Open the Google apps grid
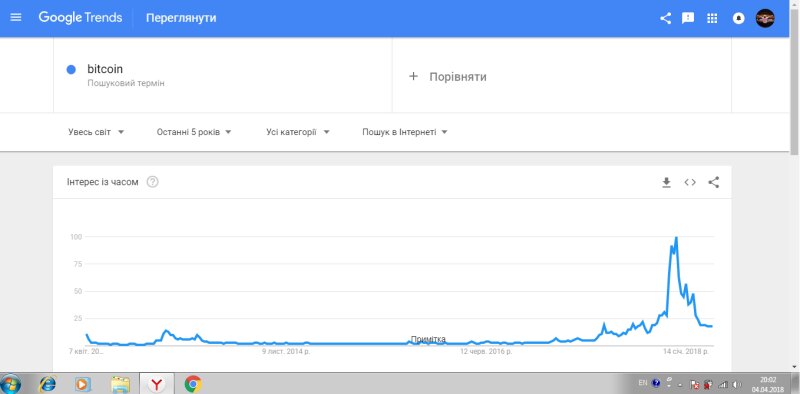Image resolution: width=800 pixels, height=394 pixels. [x=712, y=18]
